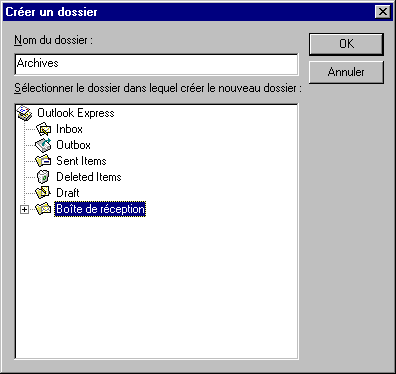Viewport: 396px width, 374px height.
Task: Click the Inbox folder icon
Action: coord(43,129)
